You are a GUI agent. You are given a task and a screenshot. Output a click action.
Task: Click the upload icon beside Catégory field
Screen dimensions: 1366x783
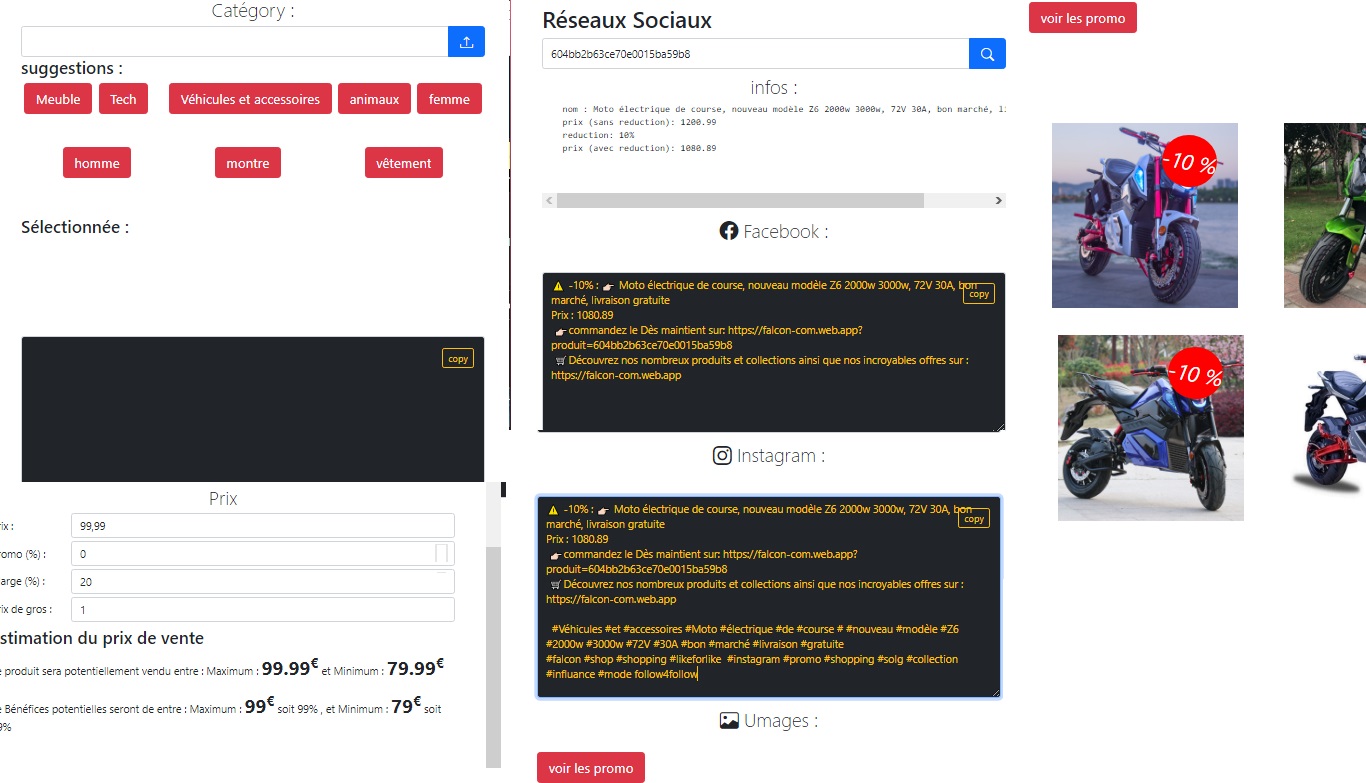pos(466,42)
